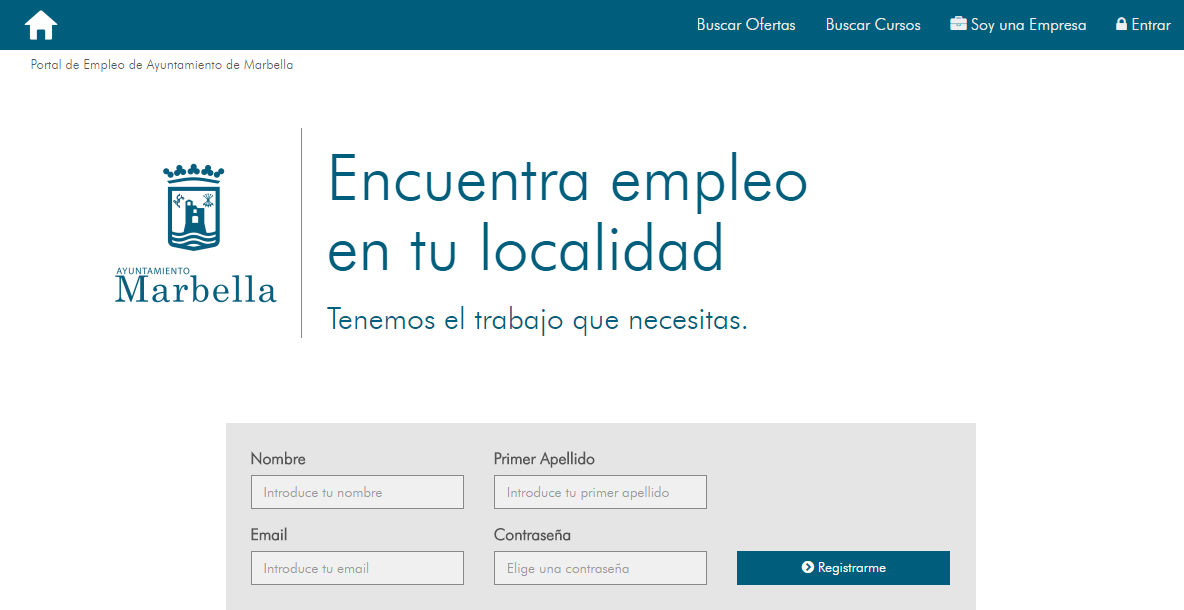The width and height of the screenshot is (1184, 610).
Task: Click the 'Contraseña' field label
Action: coord(532,535)
